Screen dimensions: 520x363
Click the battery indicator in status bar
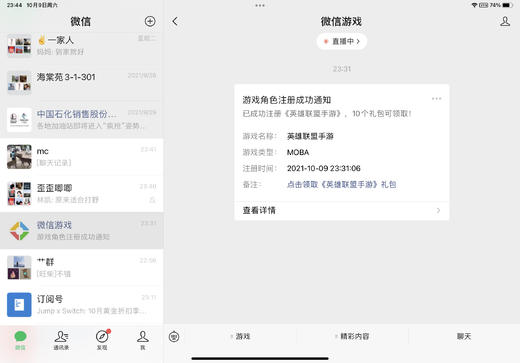507,5
